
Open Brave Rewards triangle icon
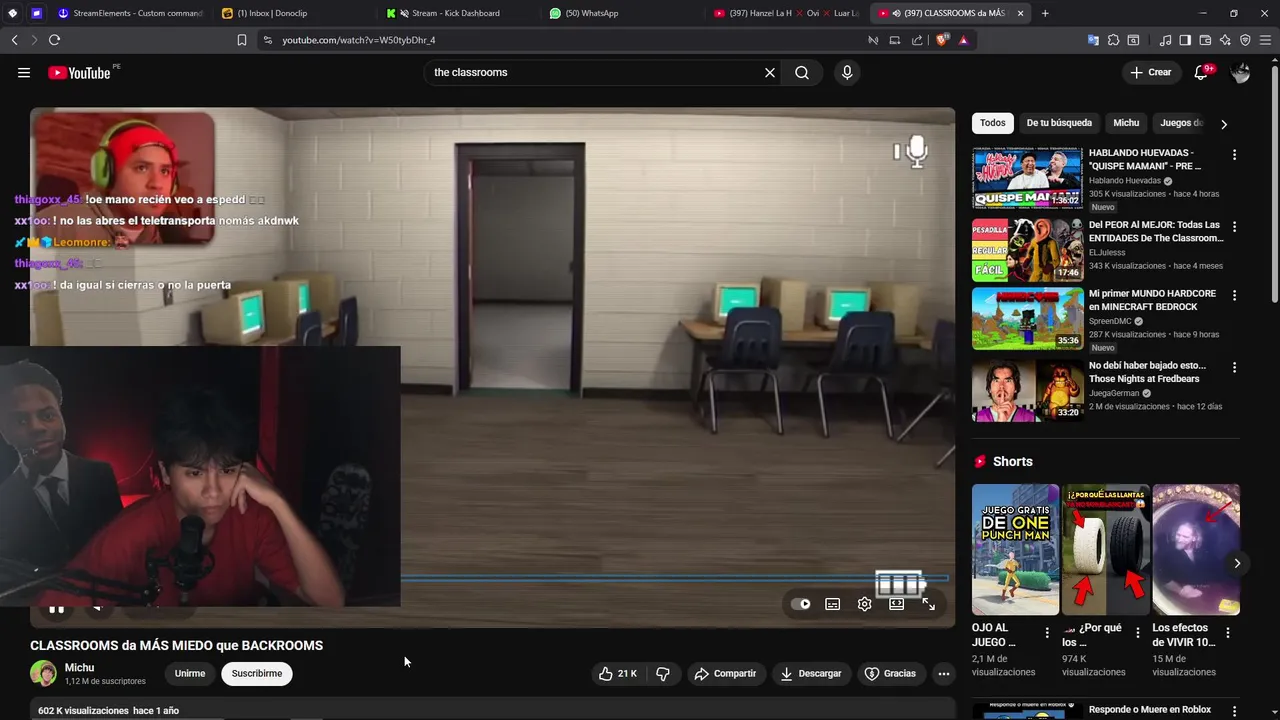[x=963, y=40]
